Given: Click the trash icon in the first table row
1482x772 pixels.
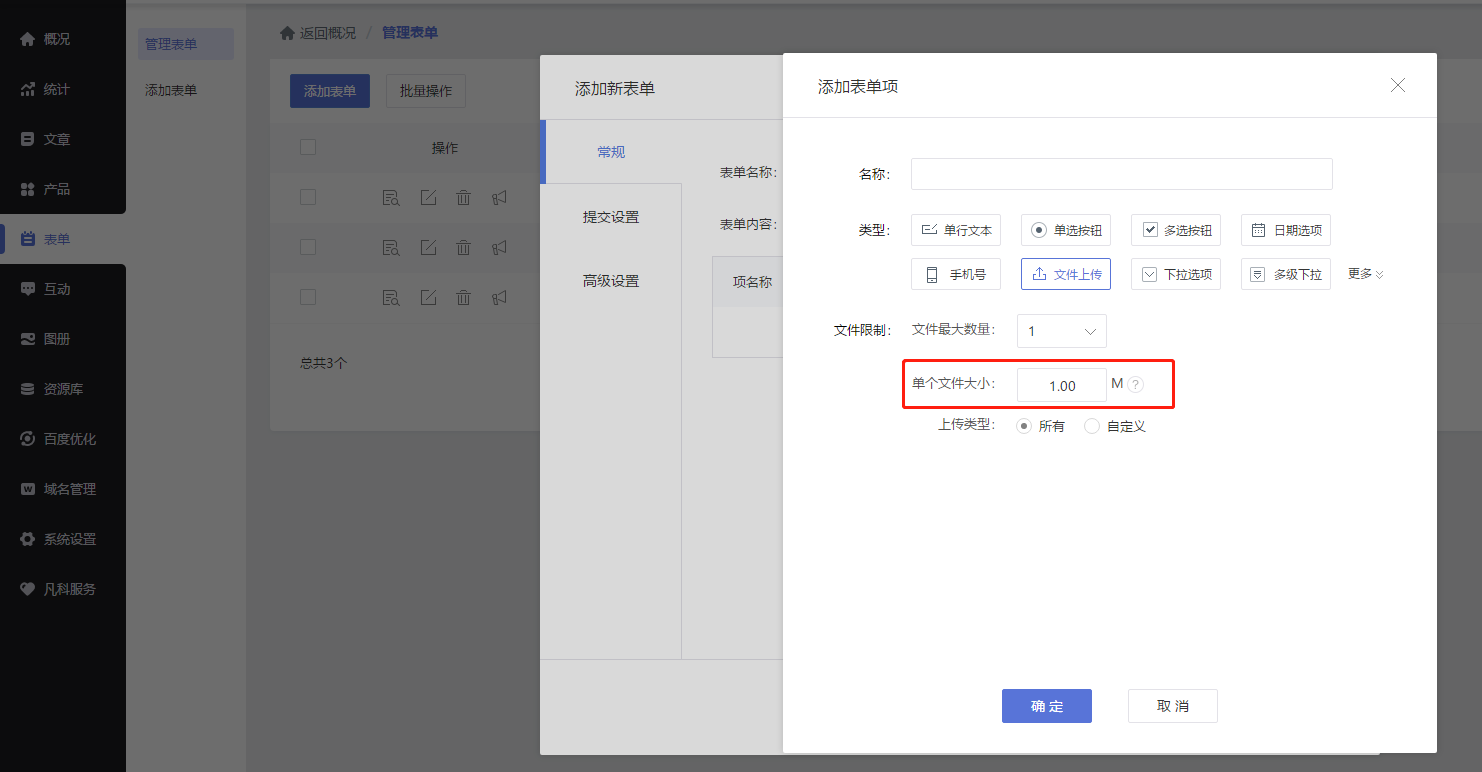Looking at the screenshot, I should (464, 197).
